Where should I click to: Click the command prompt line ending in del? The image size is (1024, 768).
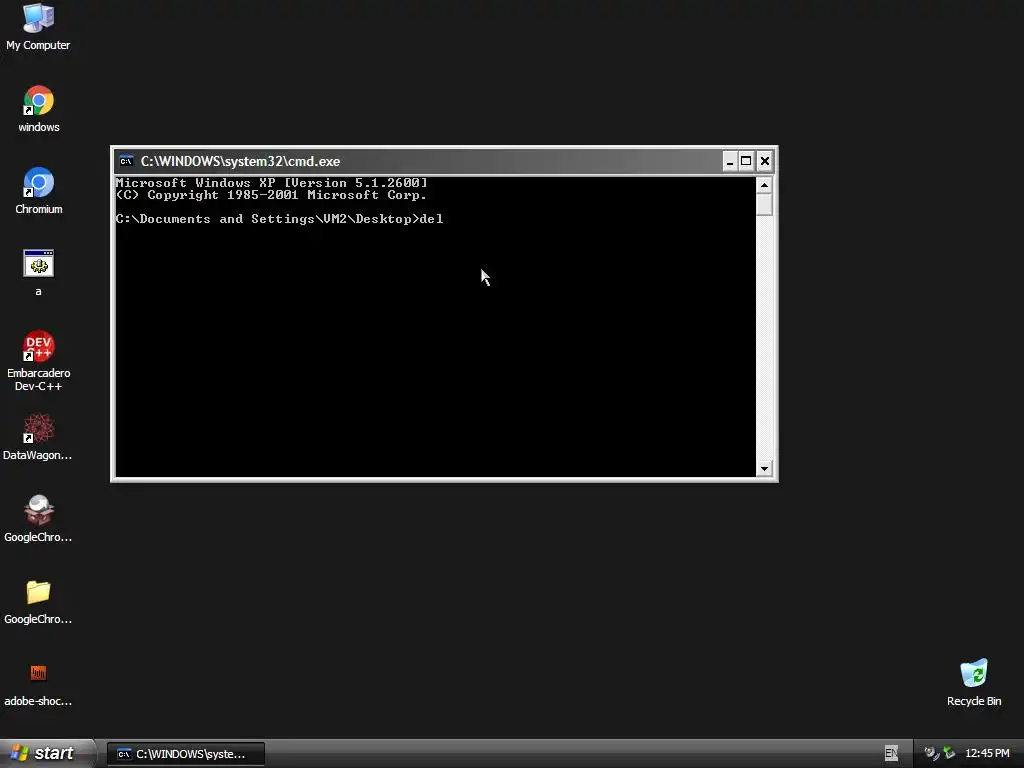280,219
